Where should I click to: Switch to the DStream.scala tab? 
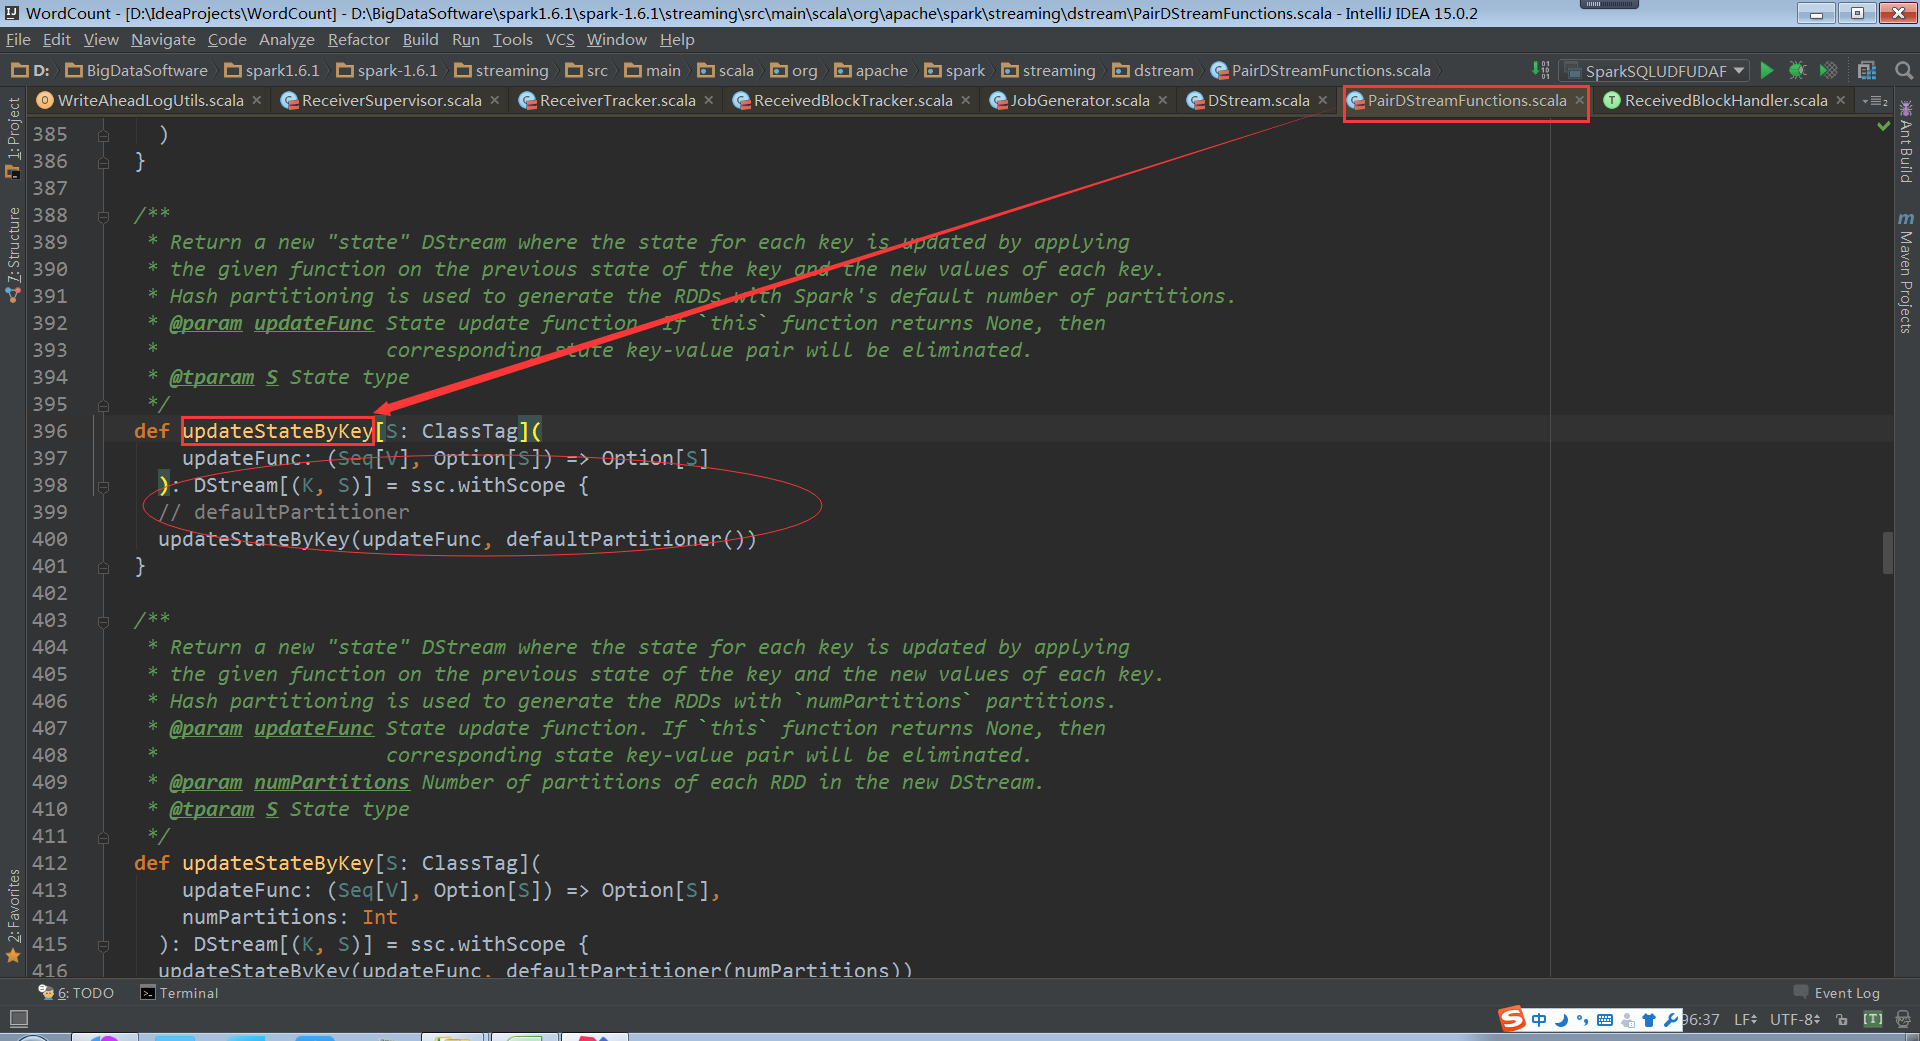(x=1258, y=100)
